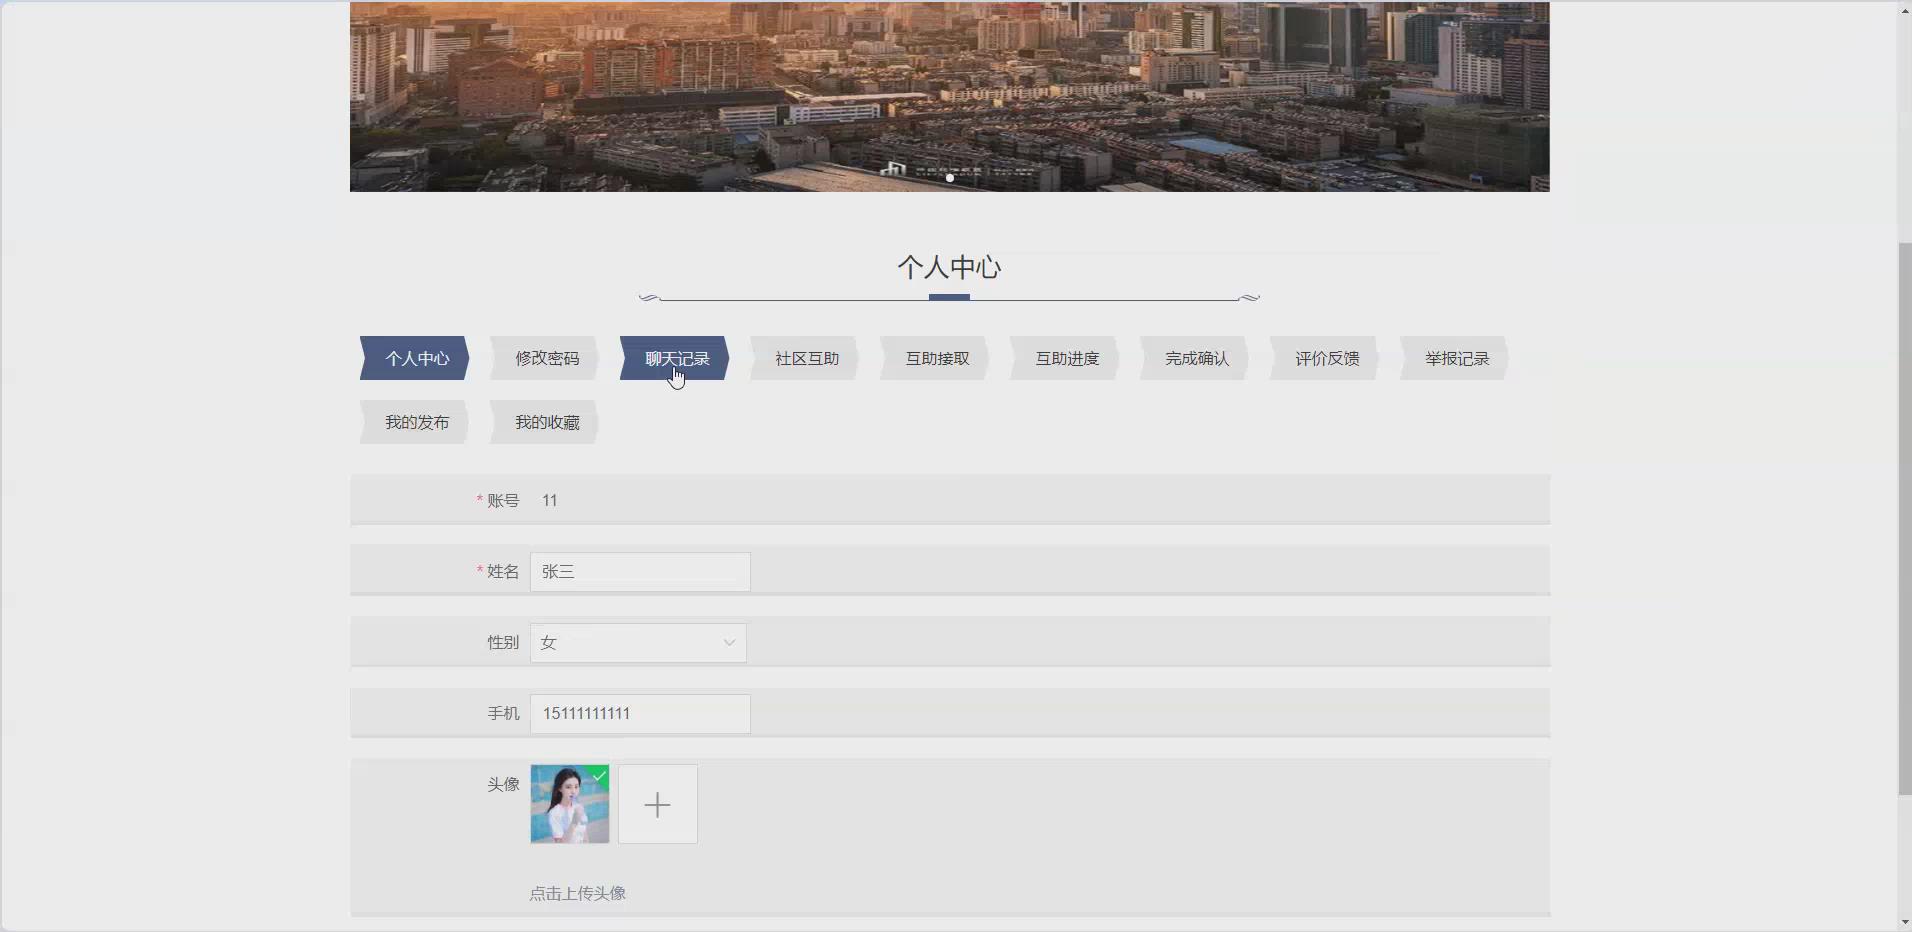Switch to 我的发布 tab
The height and width of the screenshot is (932, 1912).
415,422
